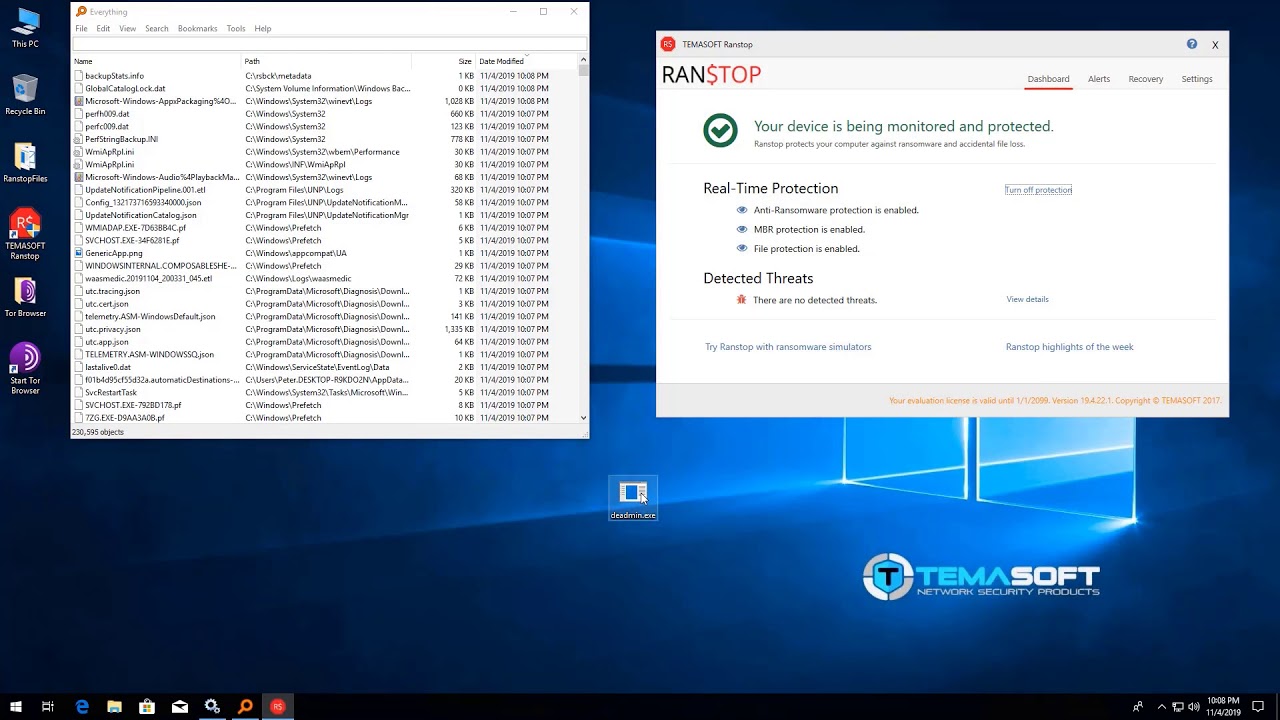Image resolution: width=1280 pixels, height=720 pixels.
Task: Open Edit menu in Everything
Action: [x=103, y=28]
